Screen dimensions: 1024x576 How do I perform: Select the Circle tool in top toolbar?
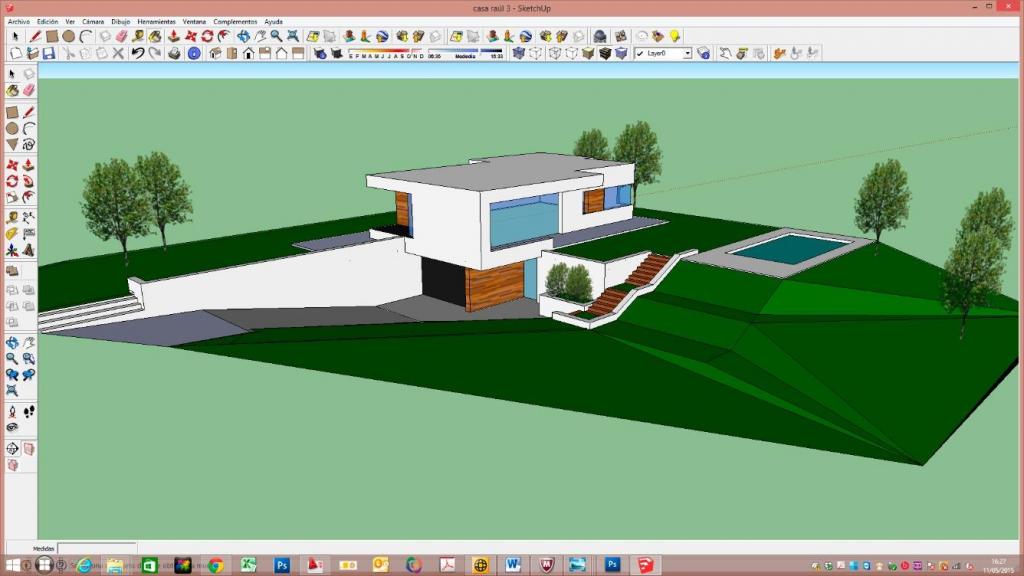[69, 36]
